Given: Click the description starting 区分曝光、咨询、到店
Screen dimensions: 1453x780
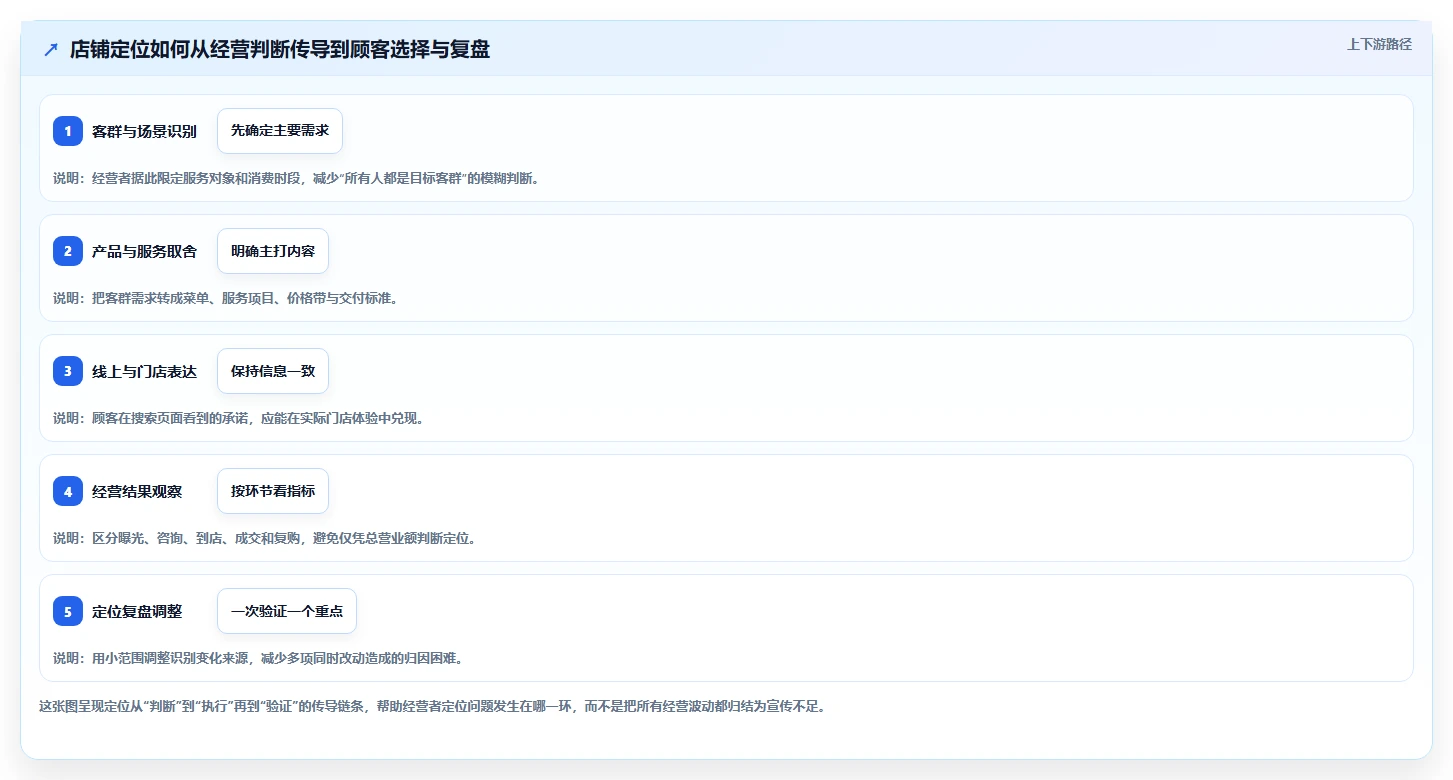Looking at the screenshot, I should [265, 538].
